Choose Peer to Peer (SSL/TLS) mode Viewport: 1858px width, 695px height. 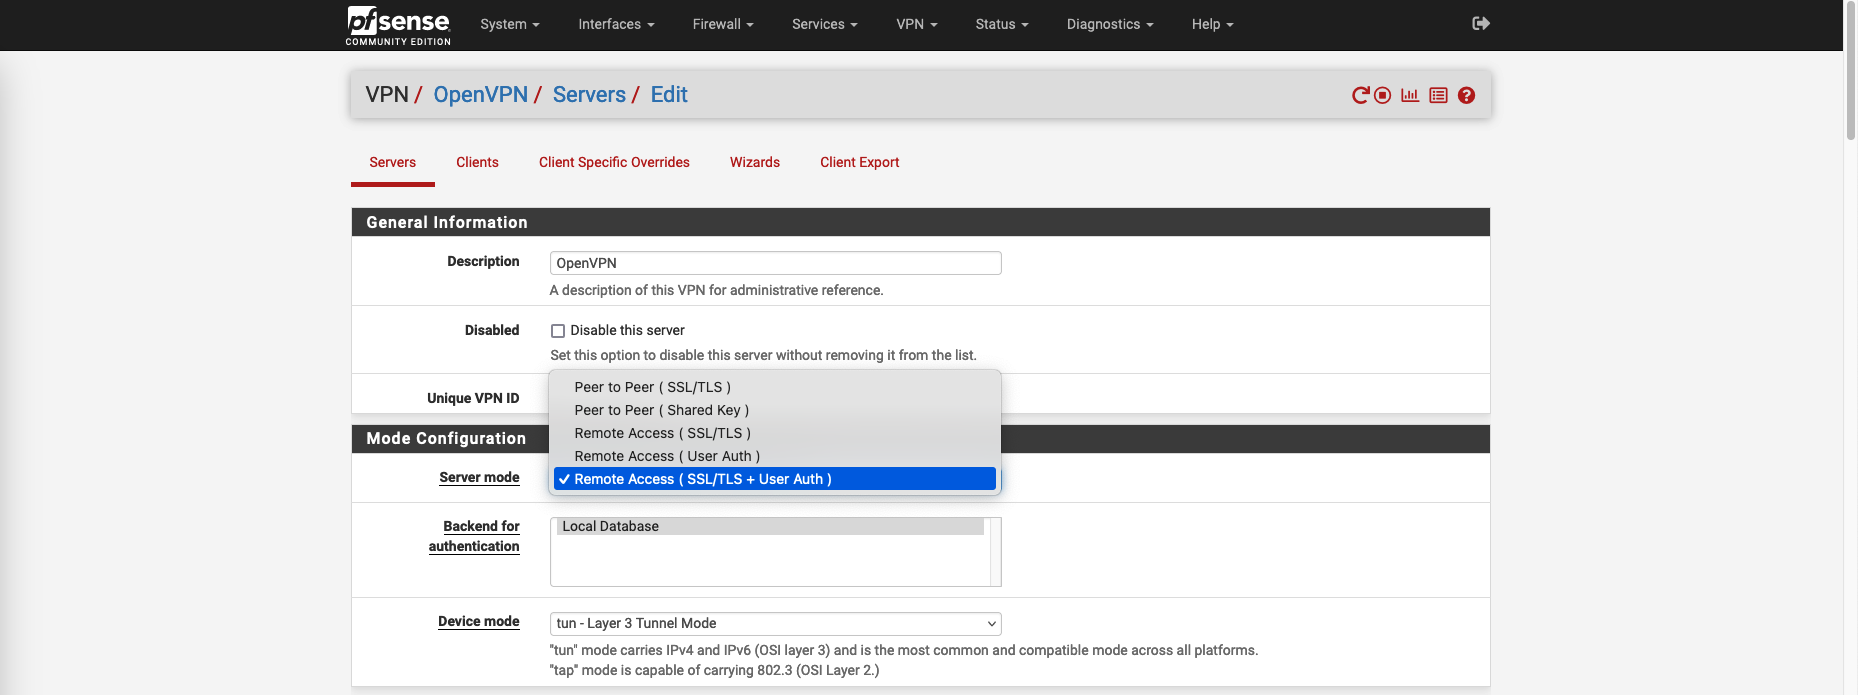click(x=652, y=387)
